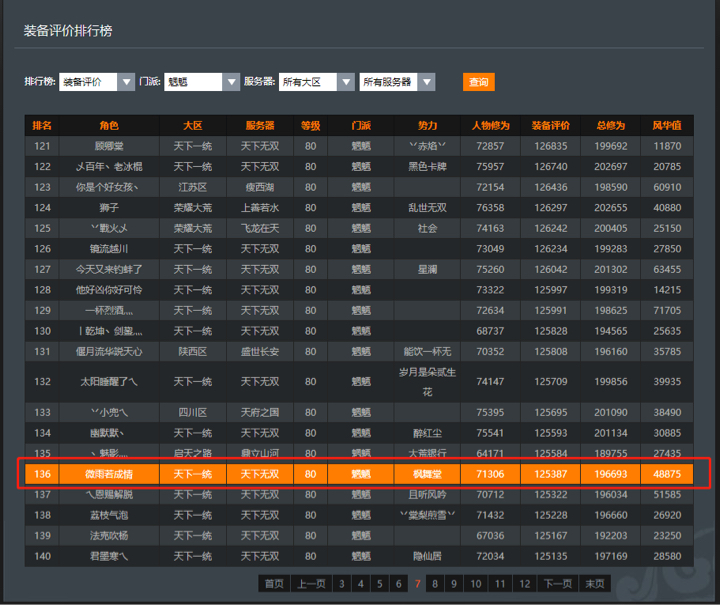Select character 微雨若成情 in rank 136
The width and height of the screenshot is (720, 605).
tap(109, 474)
